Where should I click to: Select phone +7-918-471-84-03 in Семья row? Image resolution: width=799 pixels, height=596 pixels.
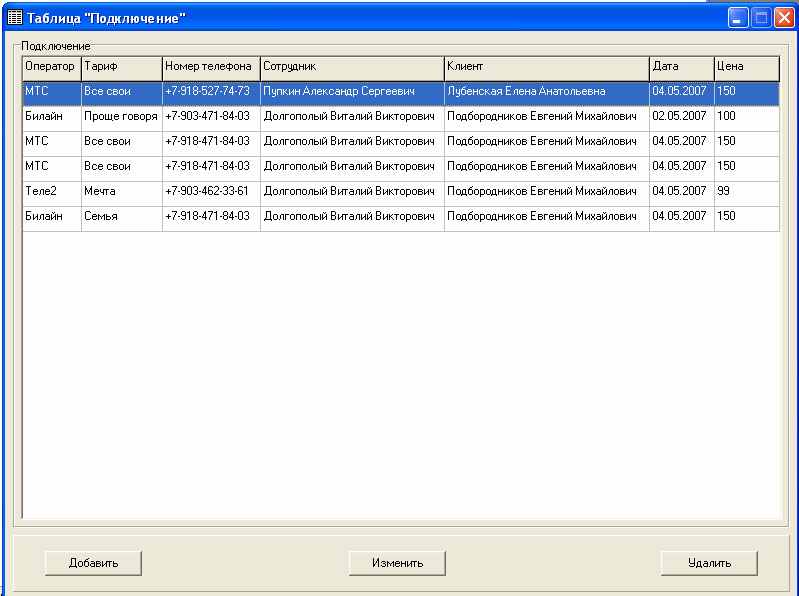211,219
